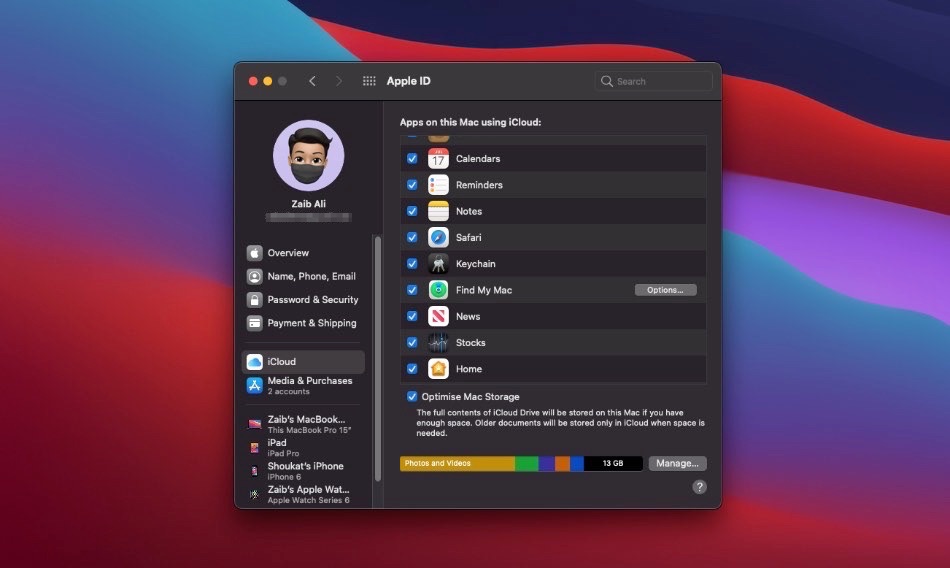Click Photos and Videos storage segment
The height and width of the screenshot is (568, 950).
tap(457, 463)
